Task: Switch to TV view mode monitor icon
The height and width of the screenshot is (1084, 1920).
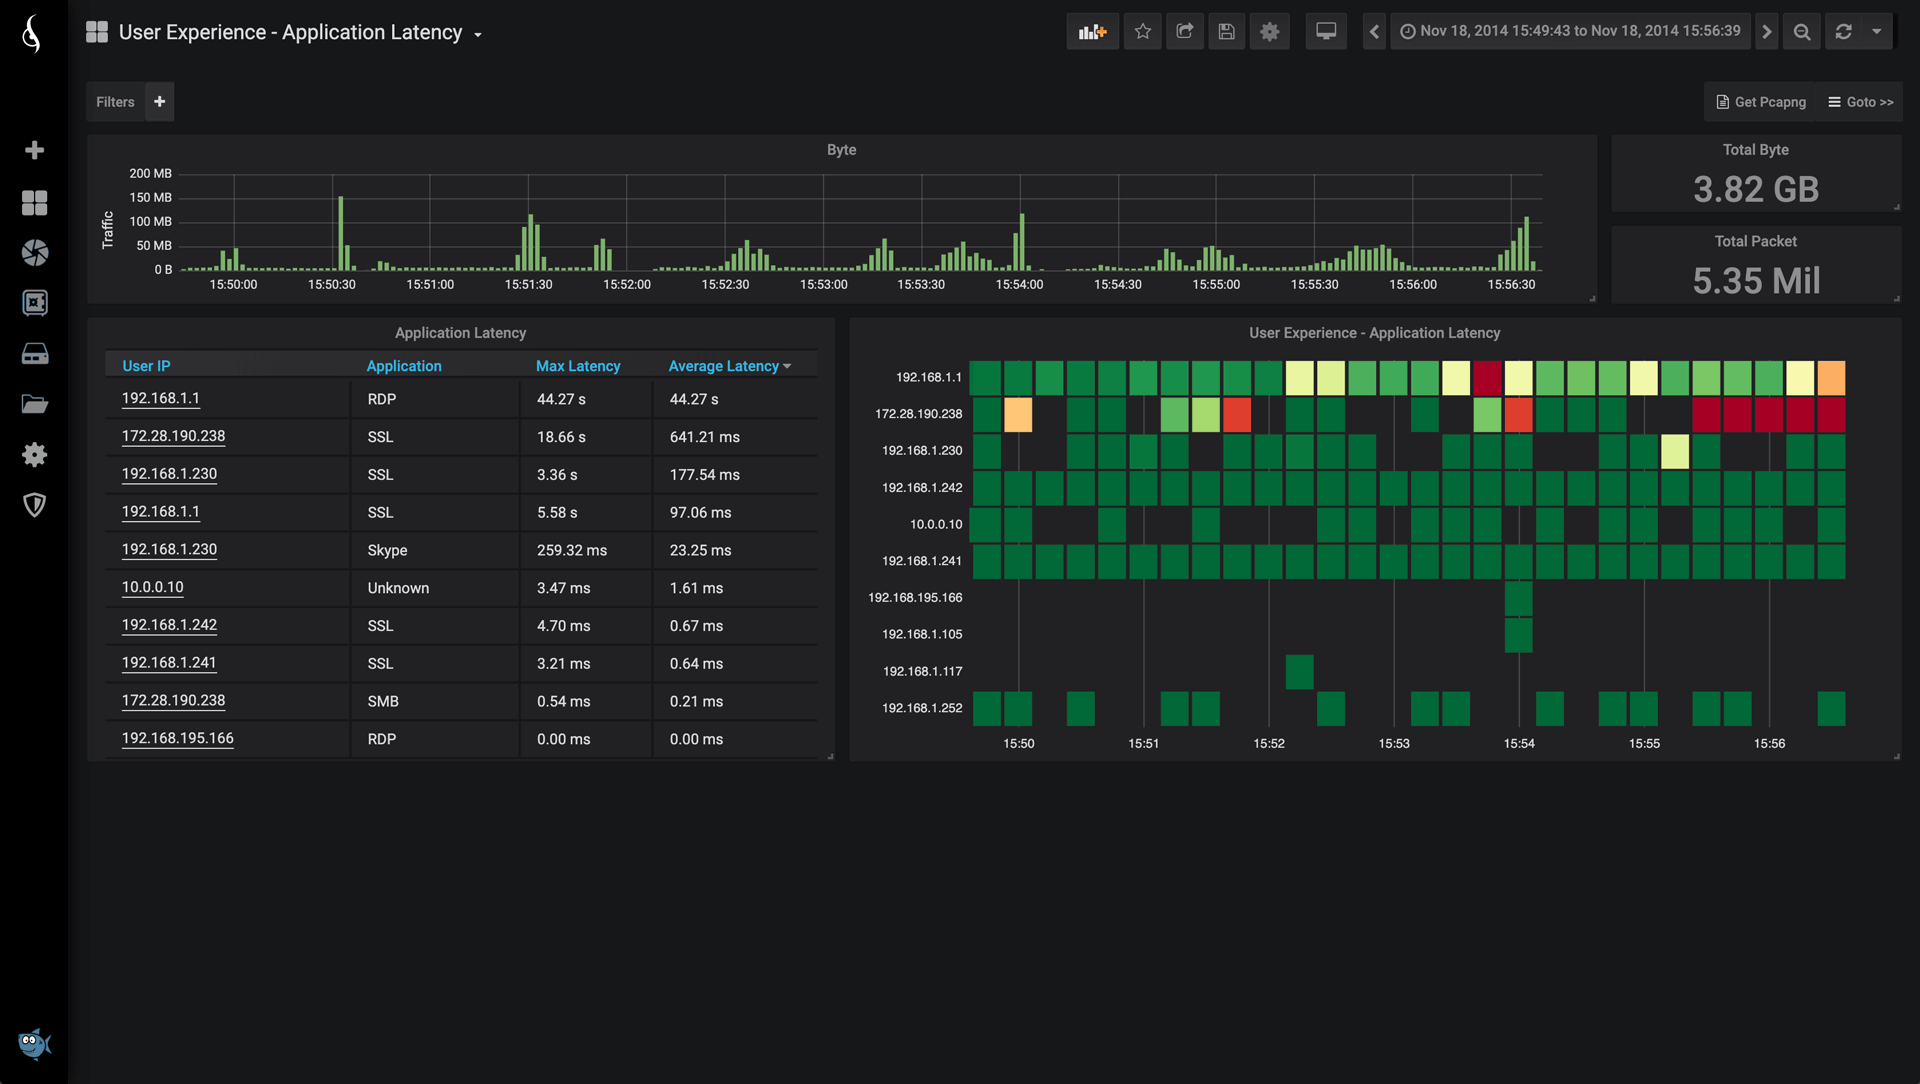Action: click(x=1326, y=32)
